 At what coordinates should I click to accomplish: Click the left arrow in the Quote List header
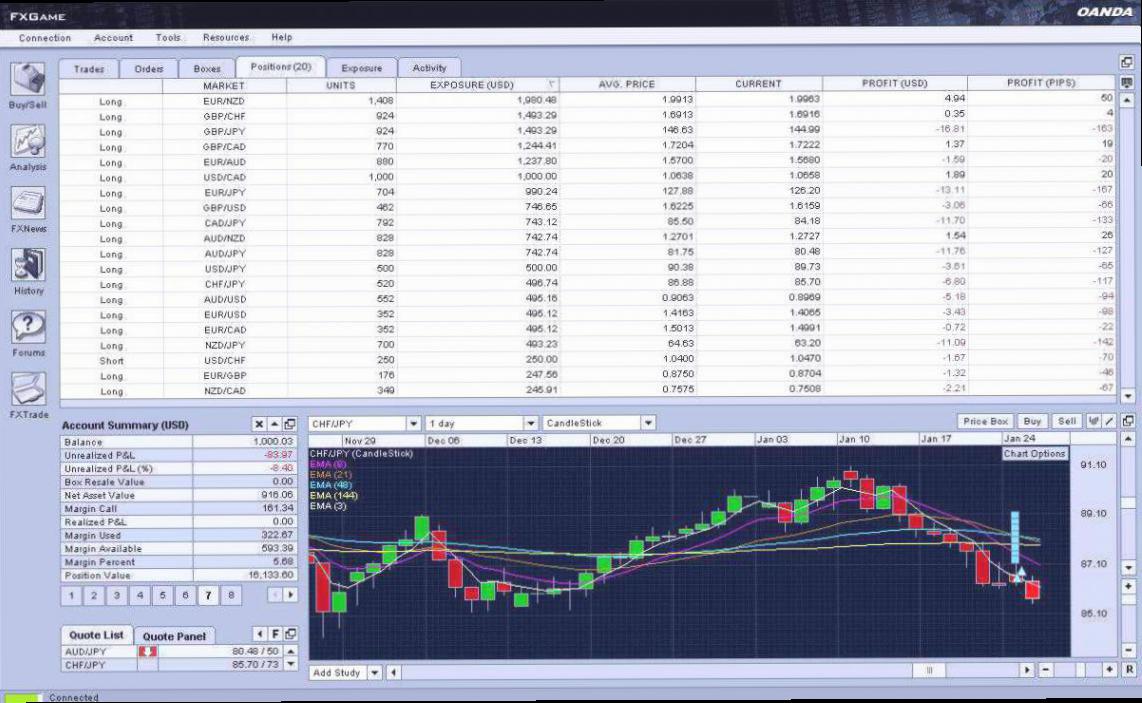click(x=260, y=634)
